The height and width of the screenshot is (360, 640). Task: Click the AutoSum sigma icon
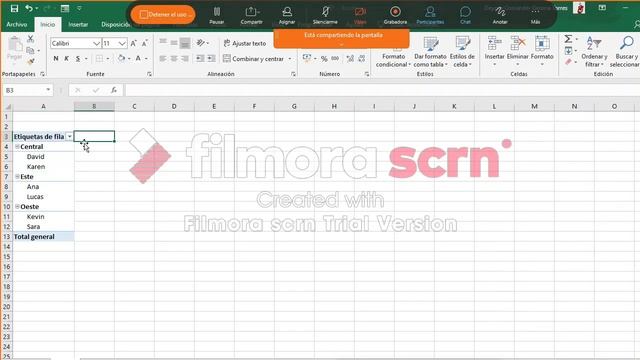point(568,39)
